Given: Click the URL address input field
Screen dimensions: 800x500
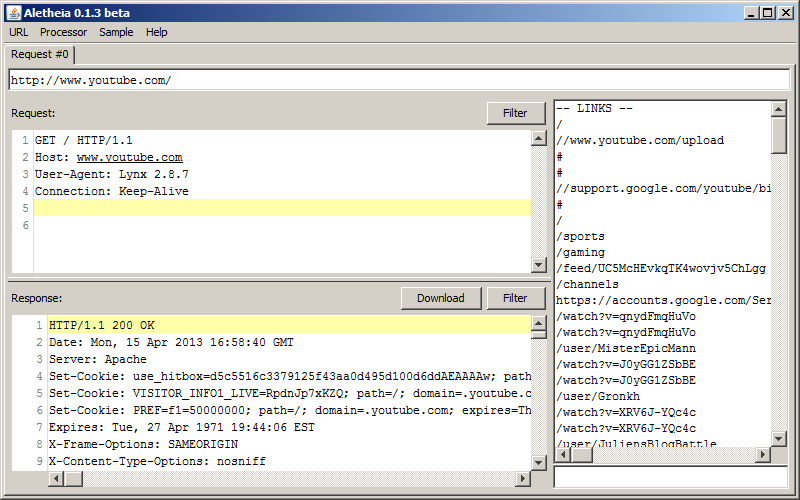Looking at the screenshot, I should tap(399, 80).
